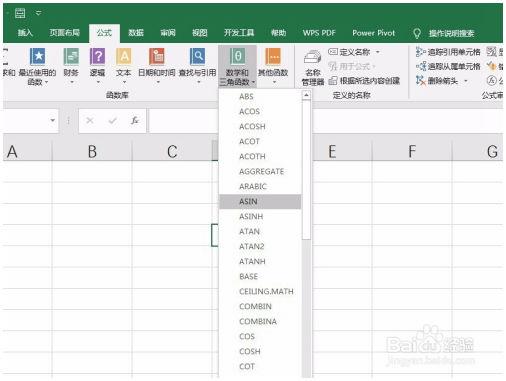The image size is (506, 381).
Task: Open the Help (帮助) tab
Action: click(279, 33)
